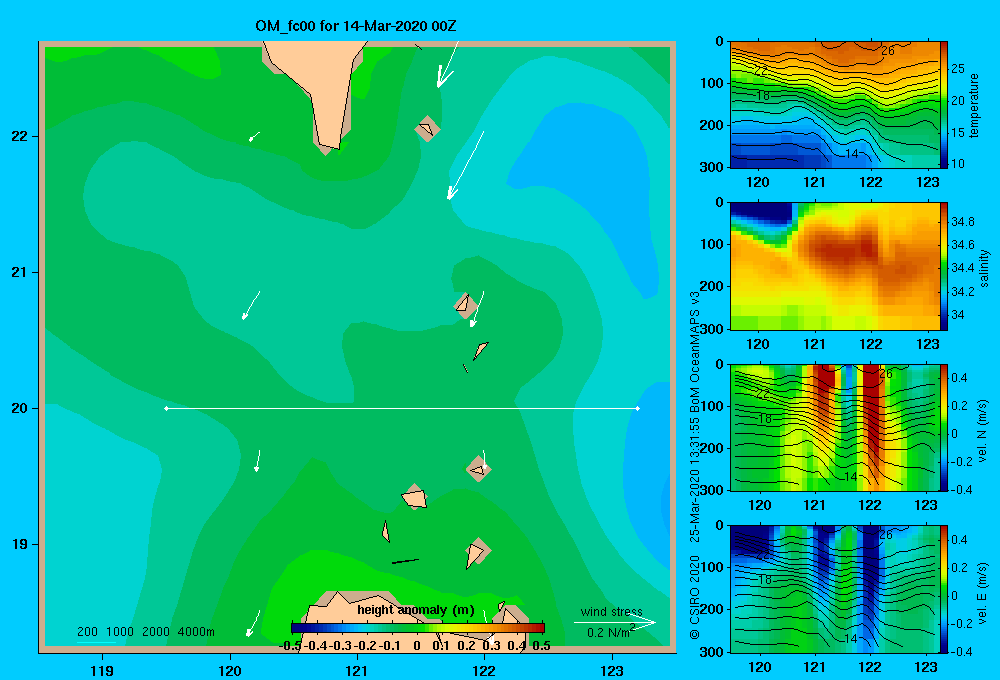Viewport: 1000px width, 680px height.
Task: Click the white transect line at latitude 20
Action: click(402, 408)
